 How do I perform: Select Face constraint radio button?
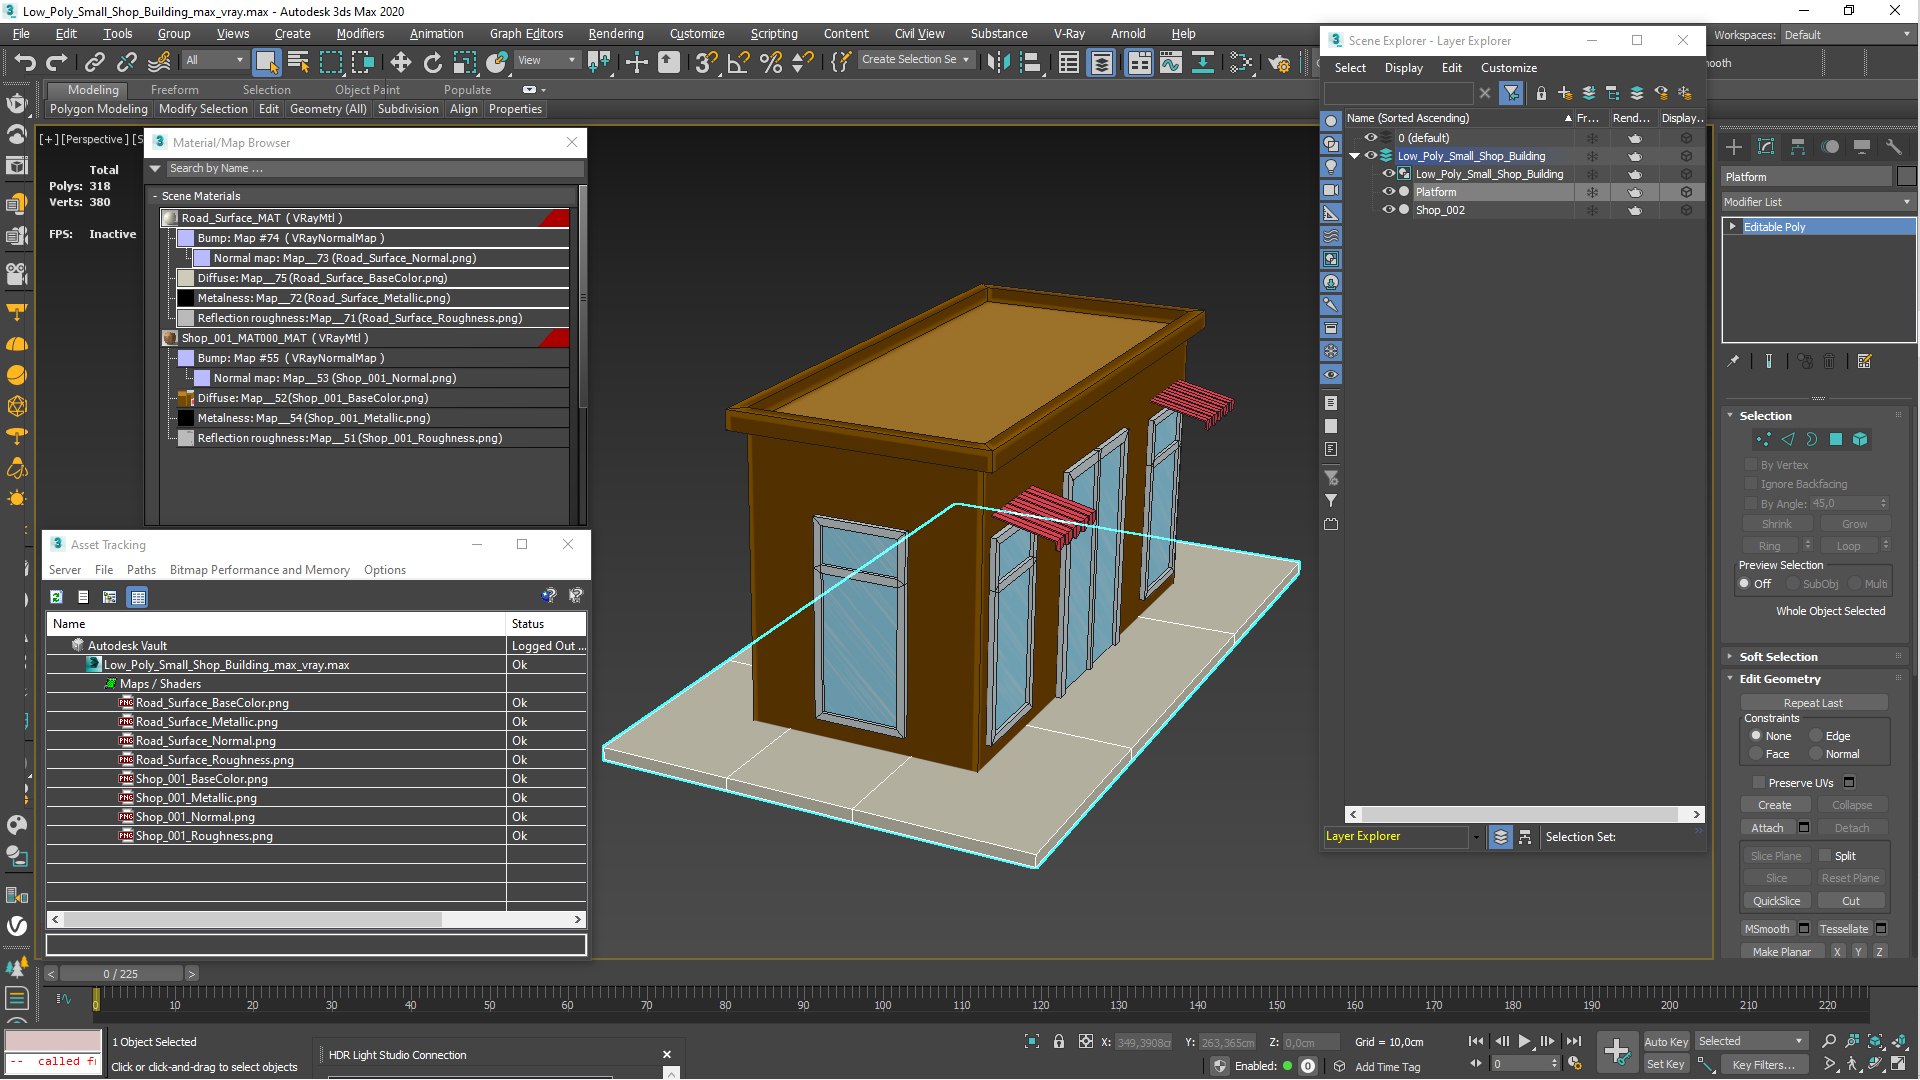[1756, 754]
